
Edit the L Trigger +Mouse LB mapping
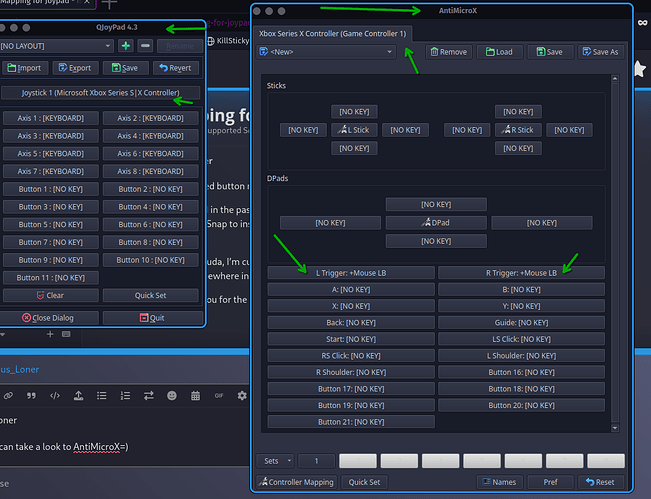[351, 273]
